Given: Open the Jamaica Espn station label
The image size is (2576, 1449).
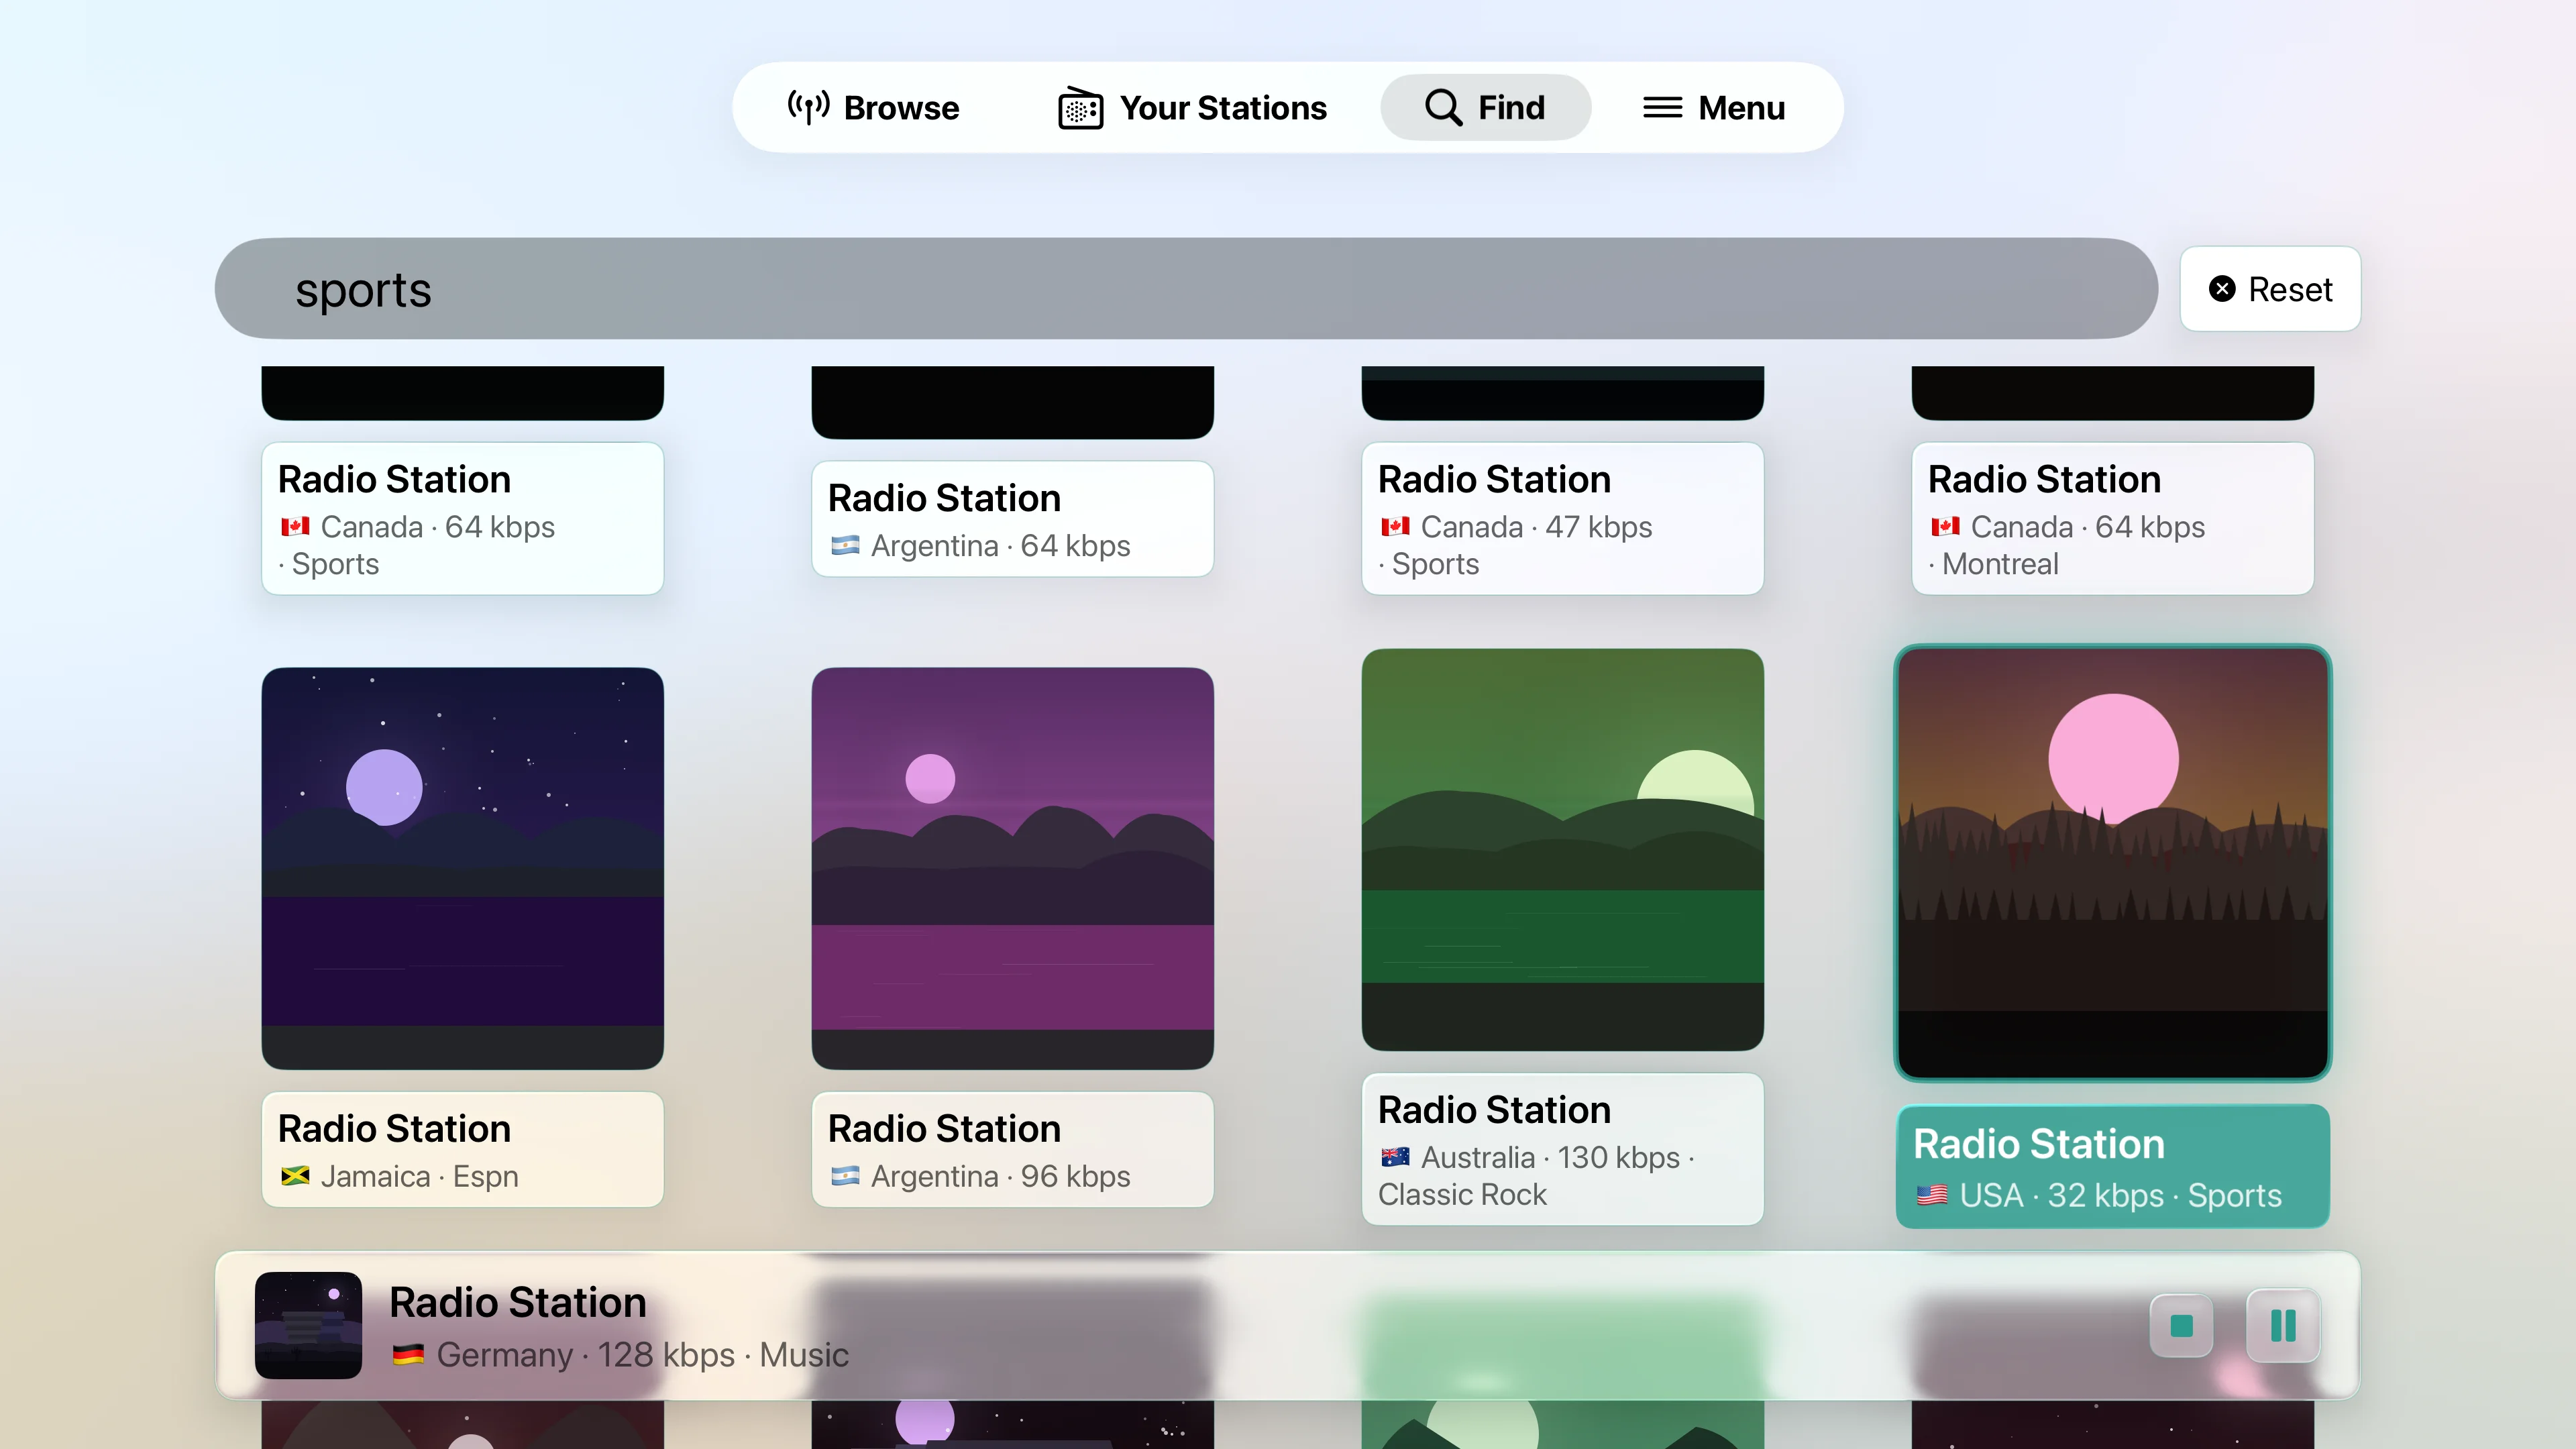Looking at the screenshot, I should point(462,1149).
